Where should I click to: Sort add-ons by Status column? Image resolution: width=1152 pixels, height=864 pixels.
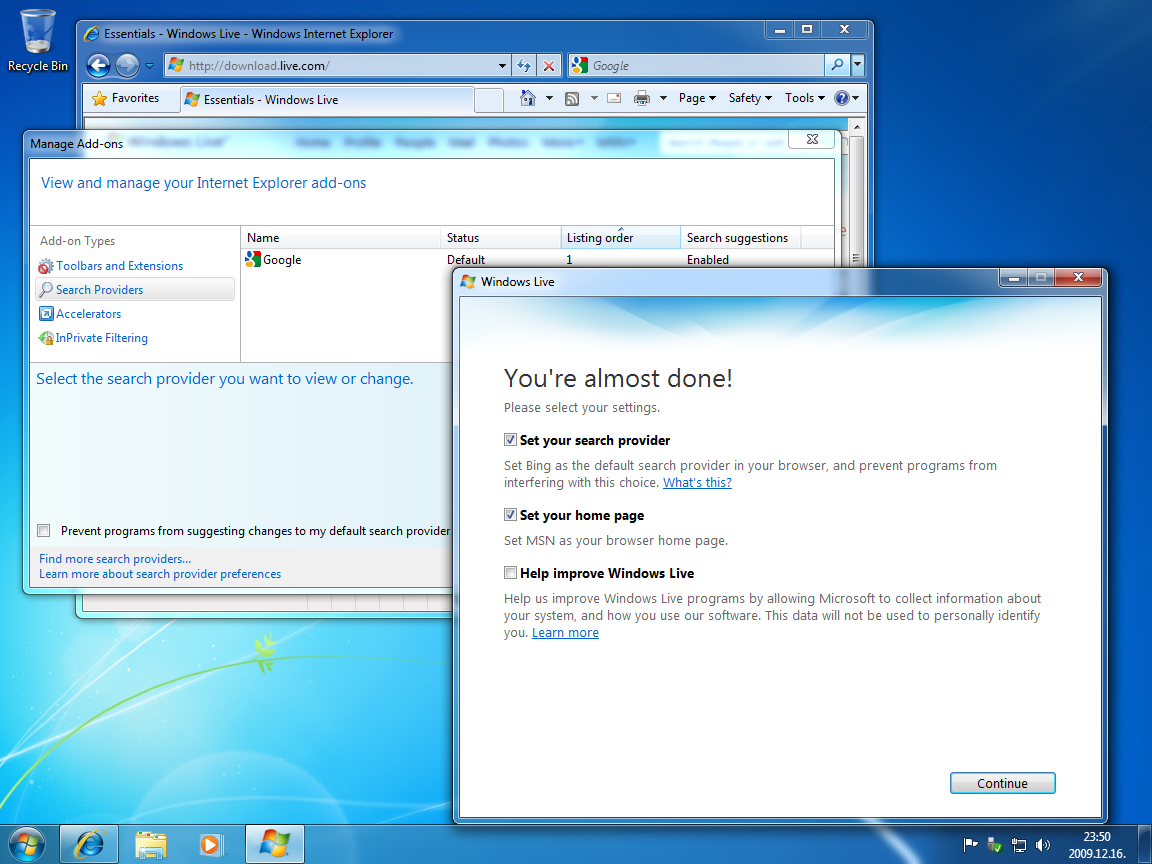[x=500, y=238]
